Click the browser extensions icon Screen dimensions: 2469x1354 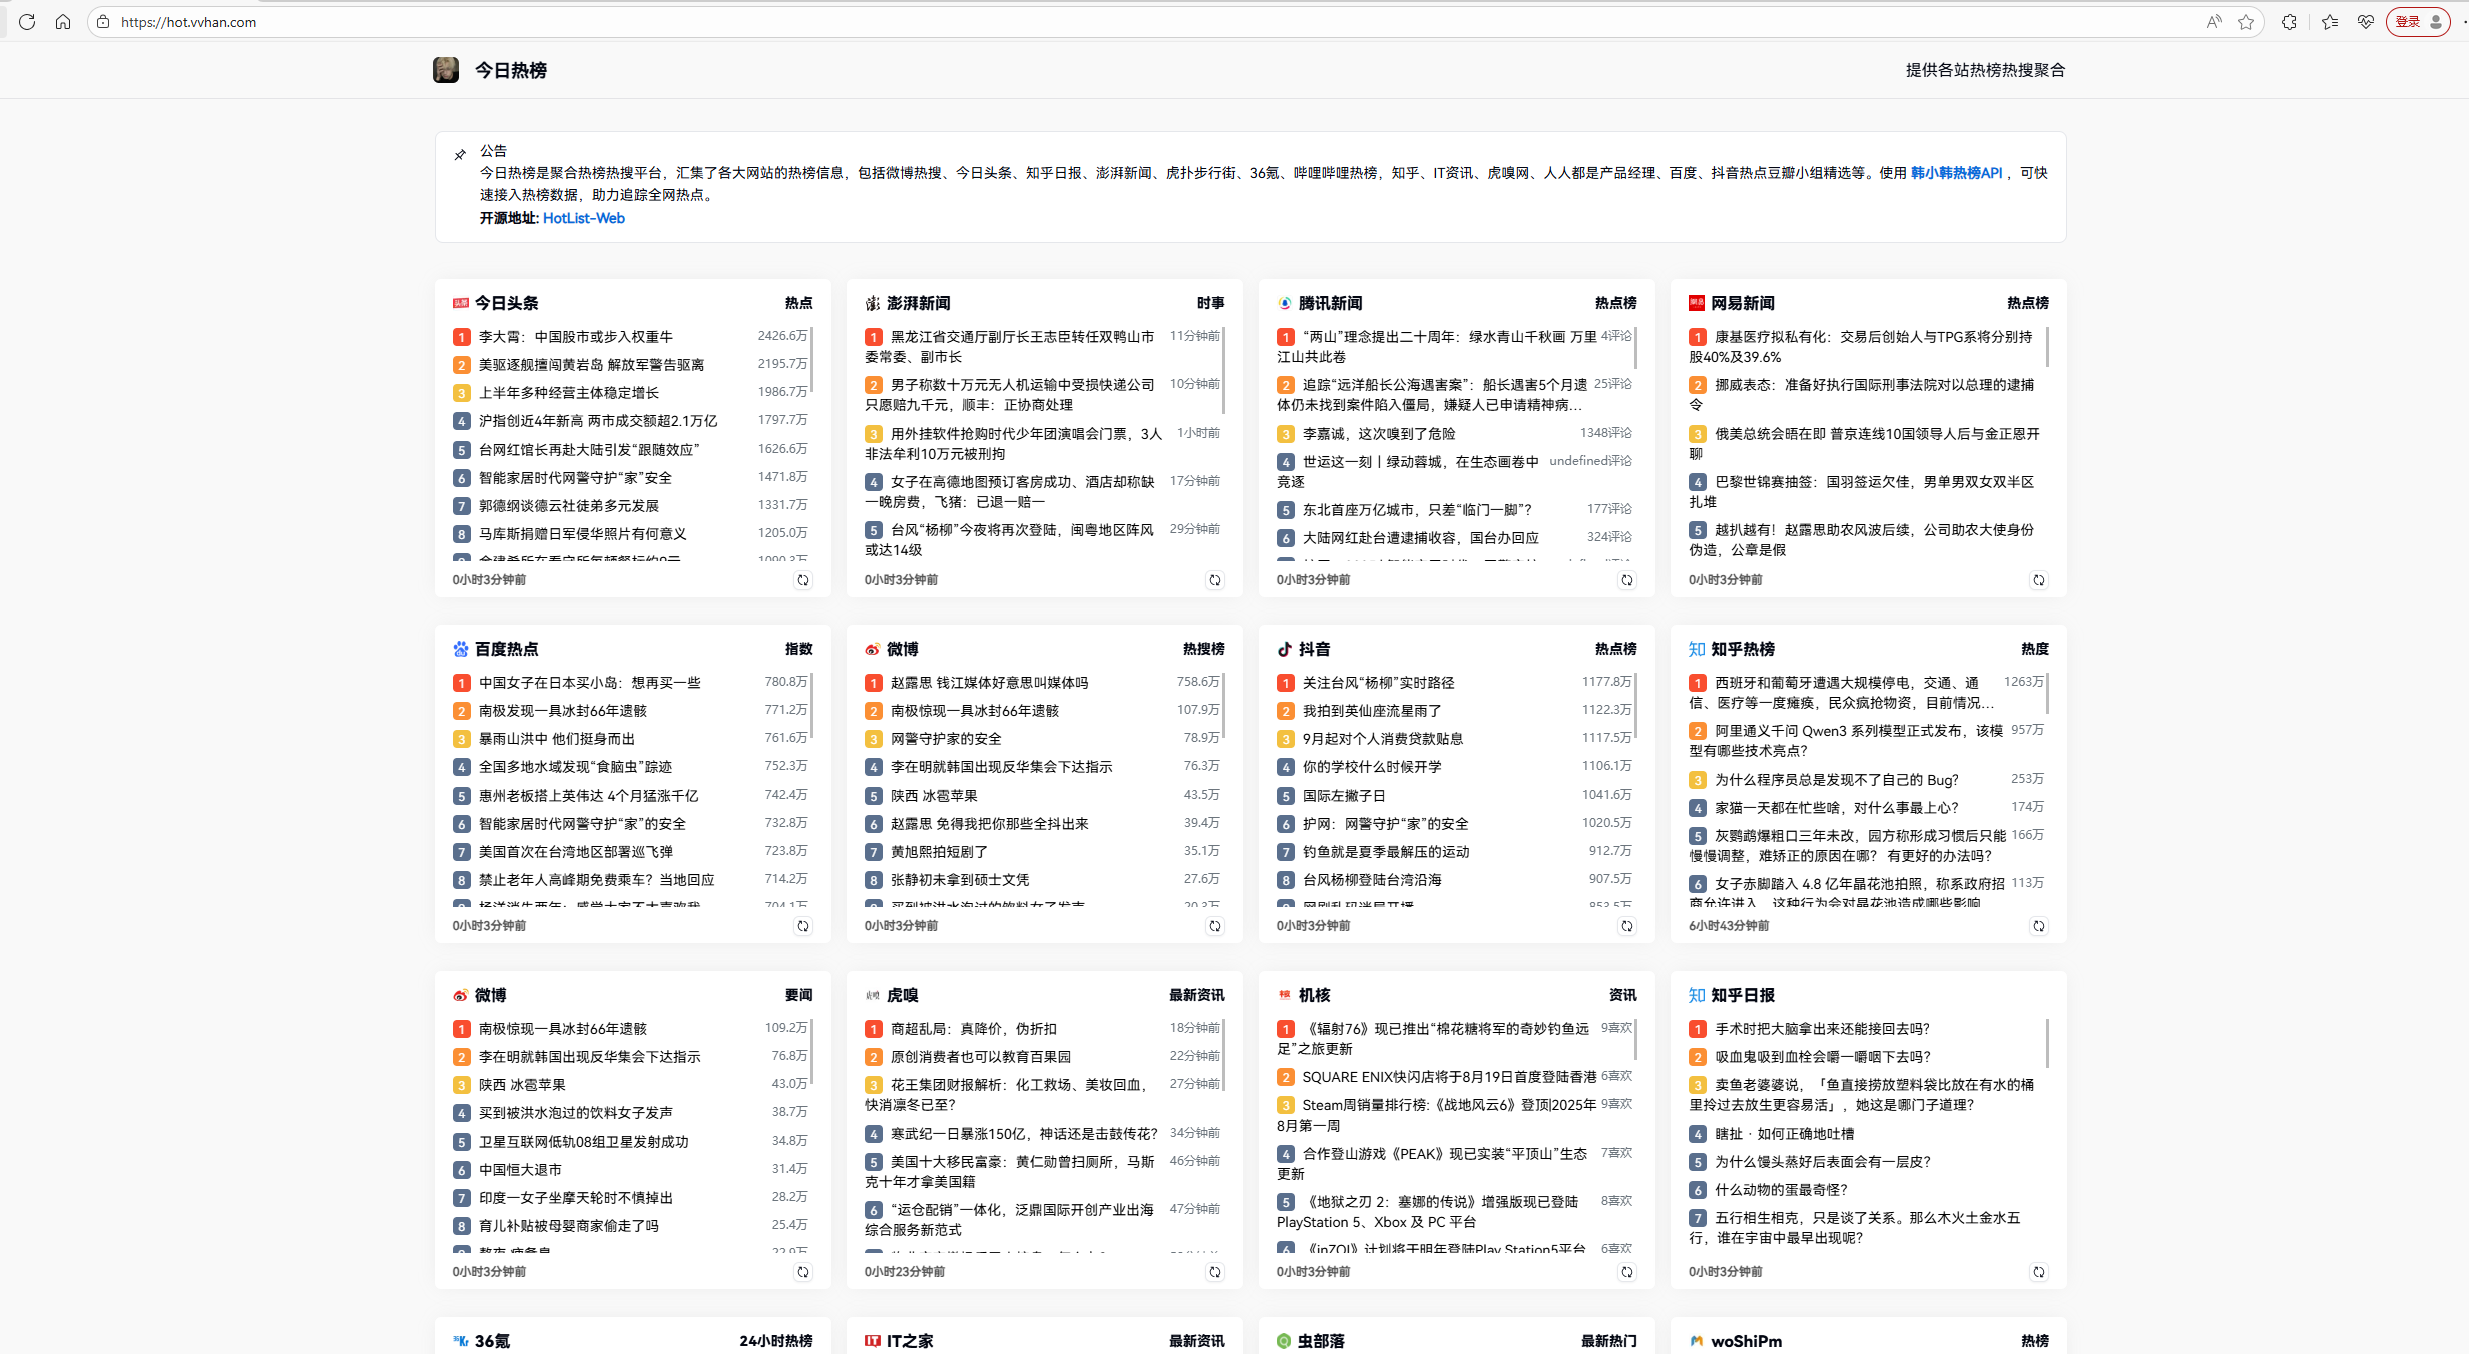click(2289, 21)
